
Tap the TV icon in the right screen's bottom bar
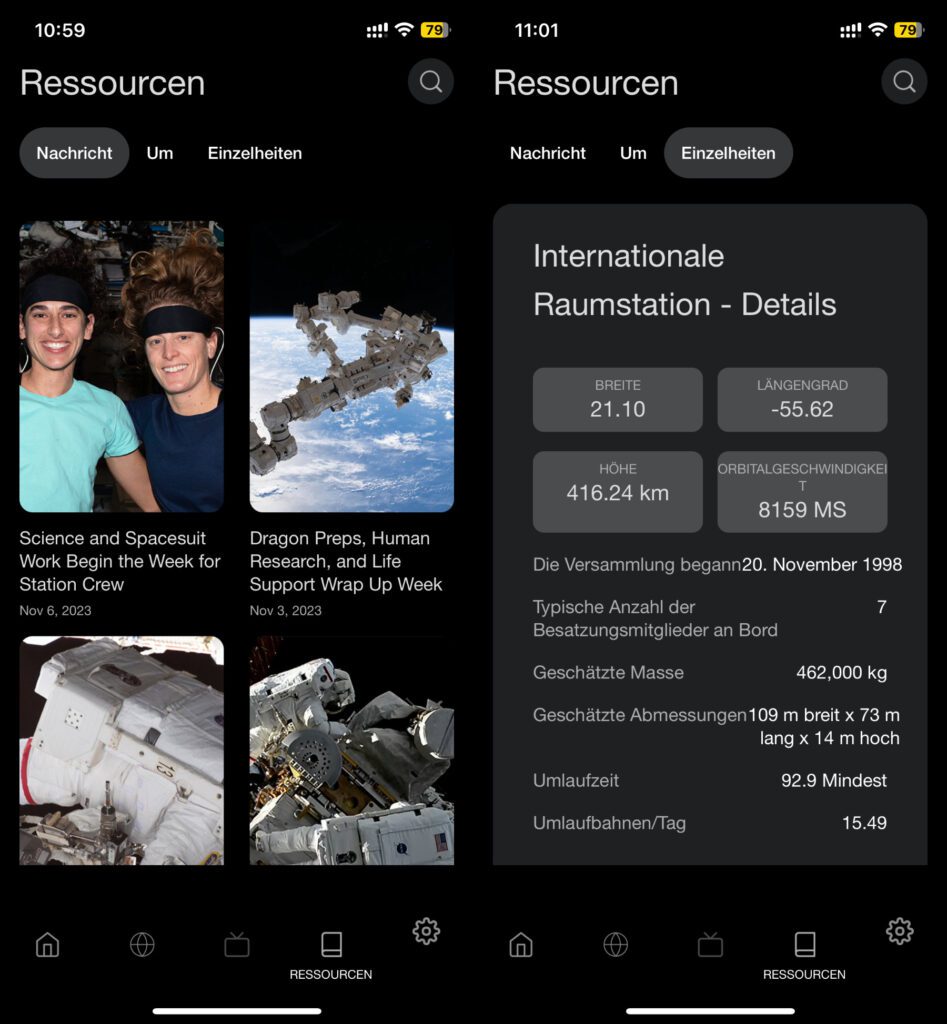coord(710,944)
